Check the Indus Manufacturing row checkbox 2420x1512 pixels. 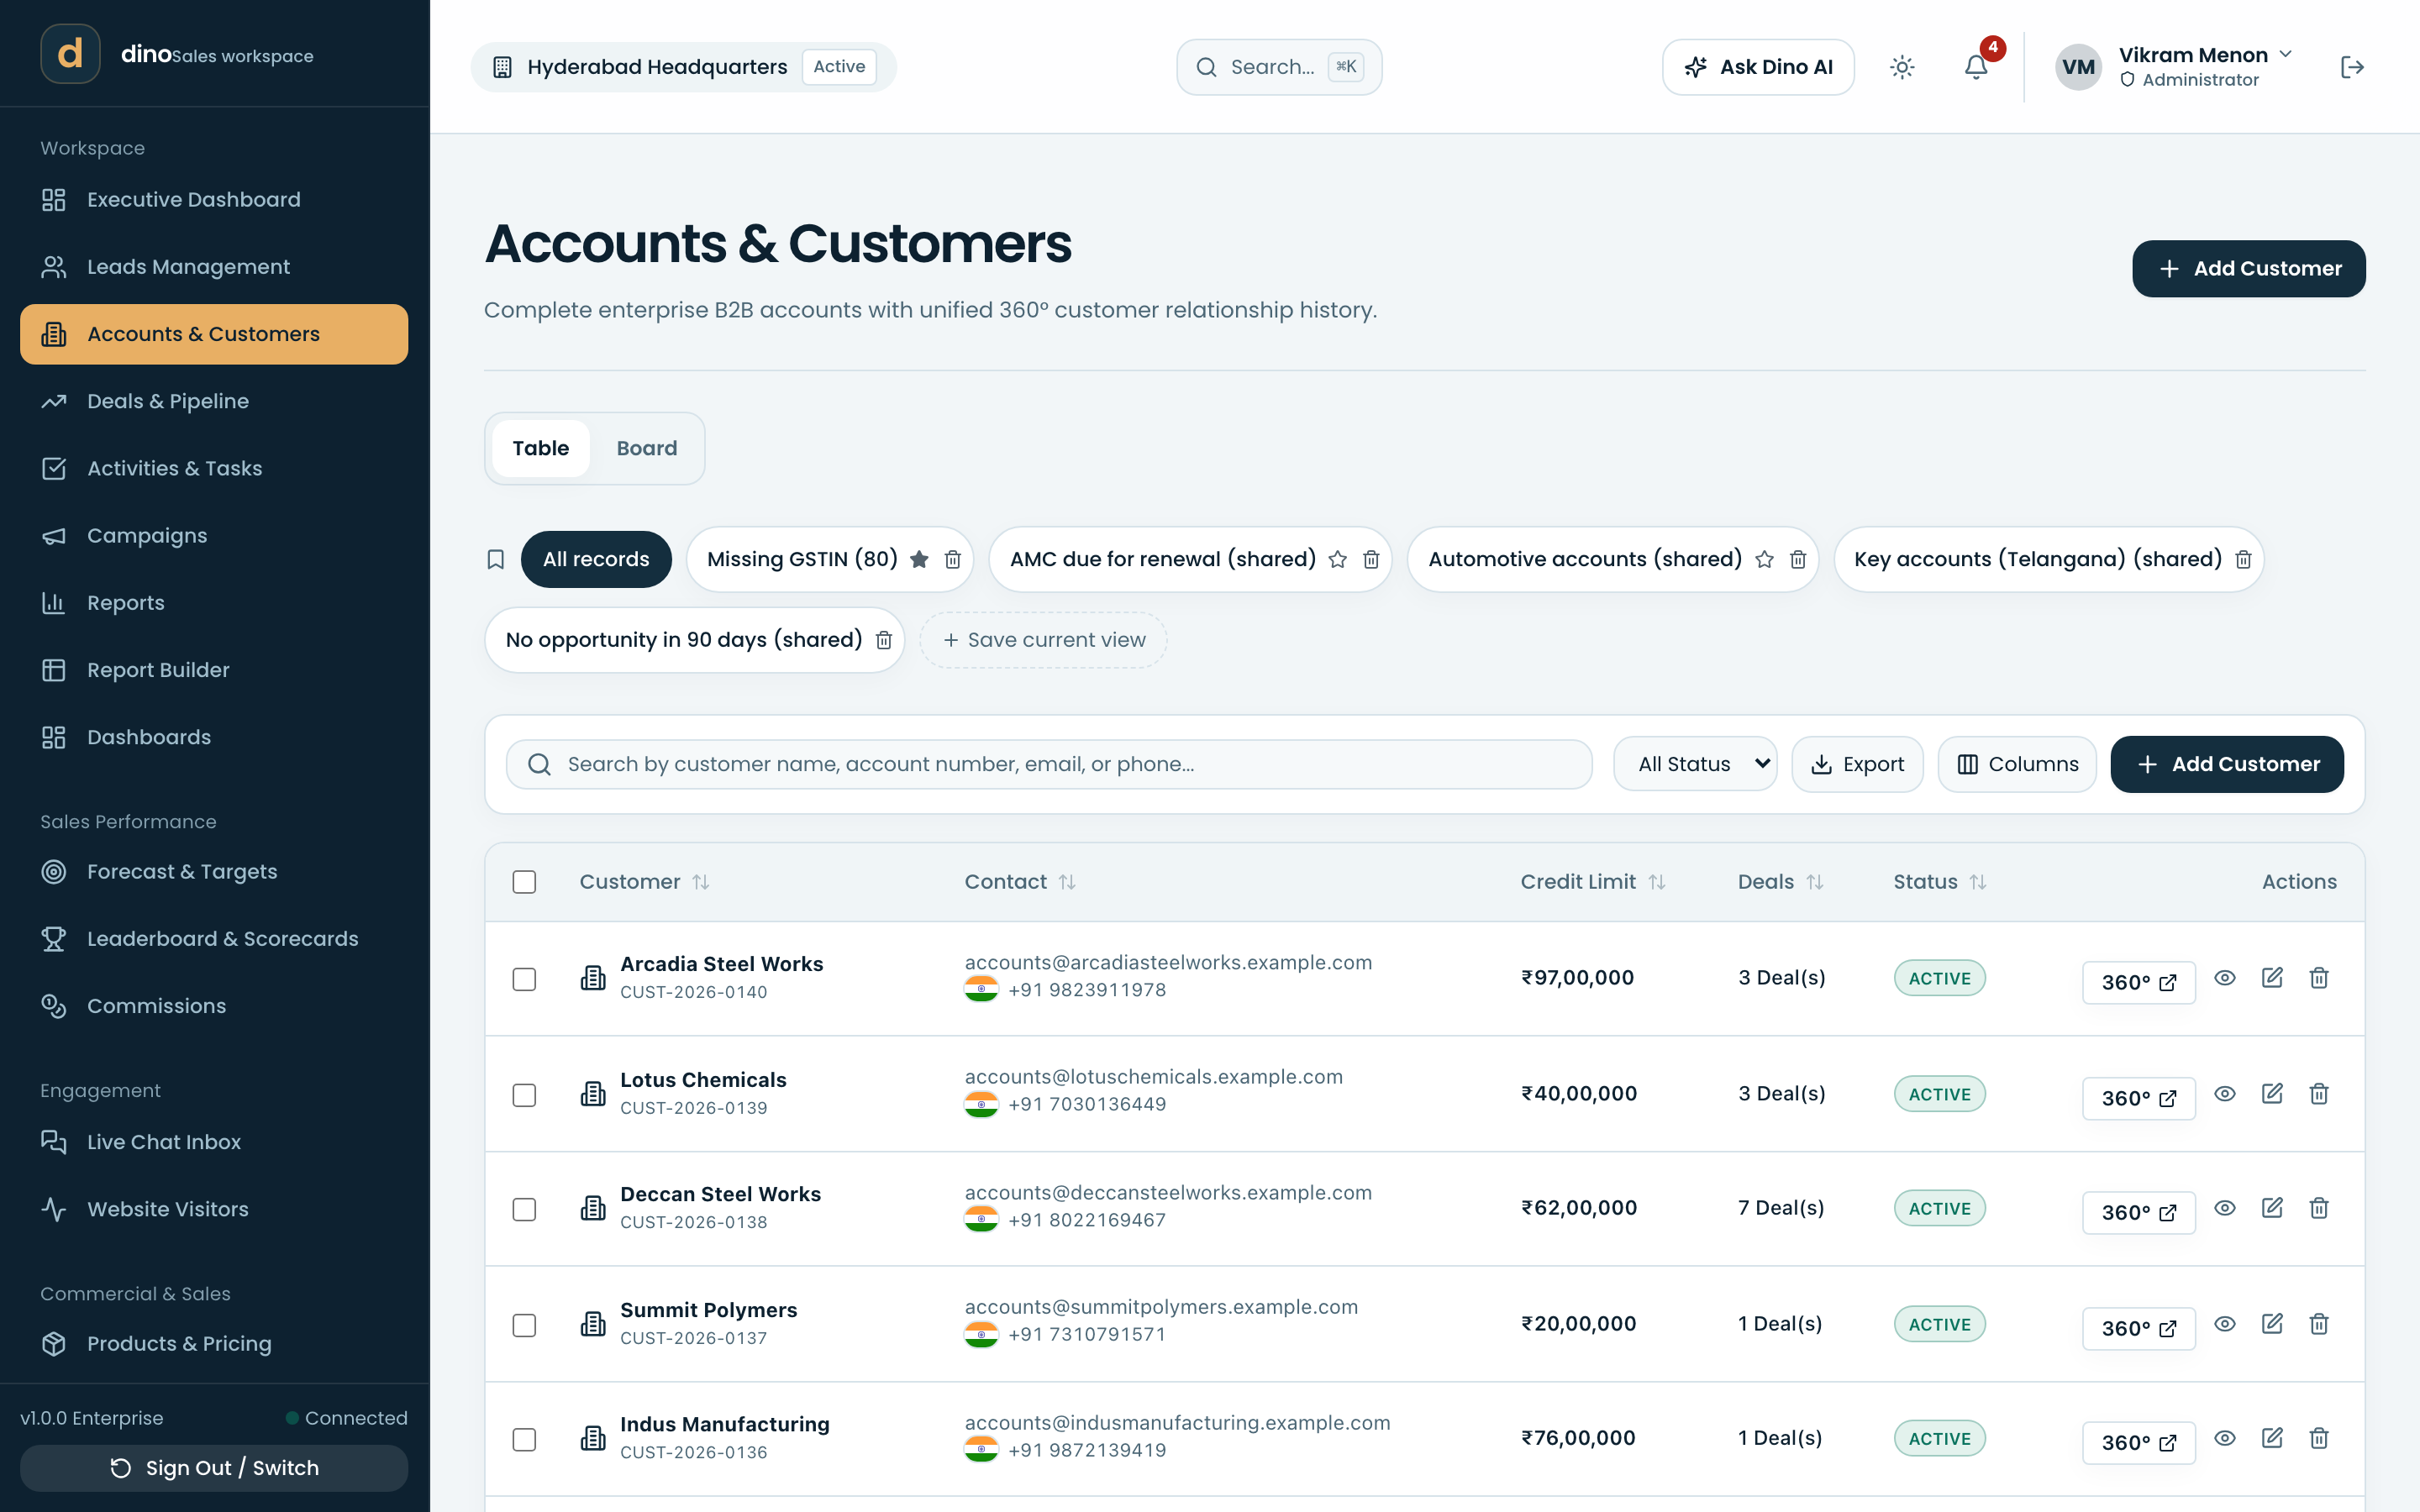pyautogui.click(x=524, y=1439)
